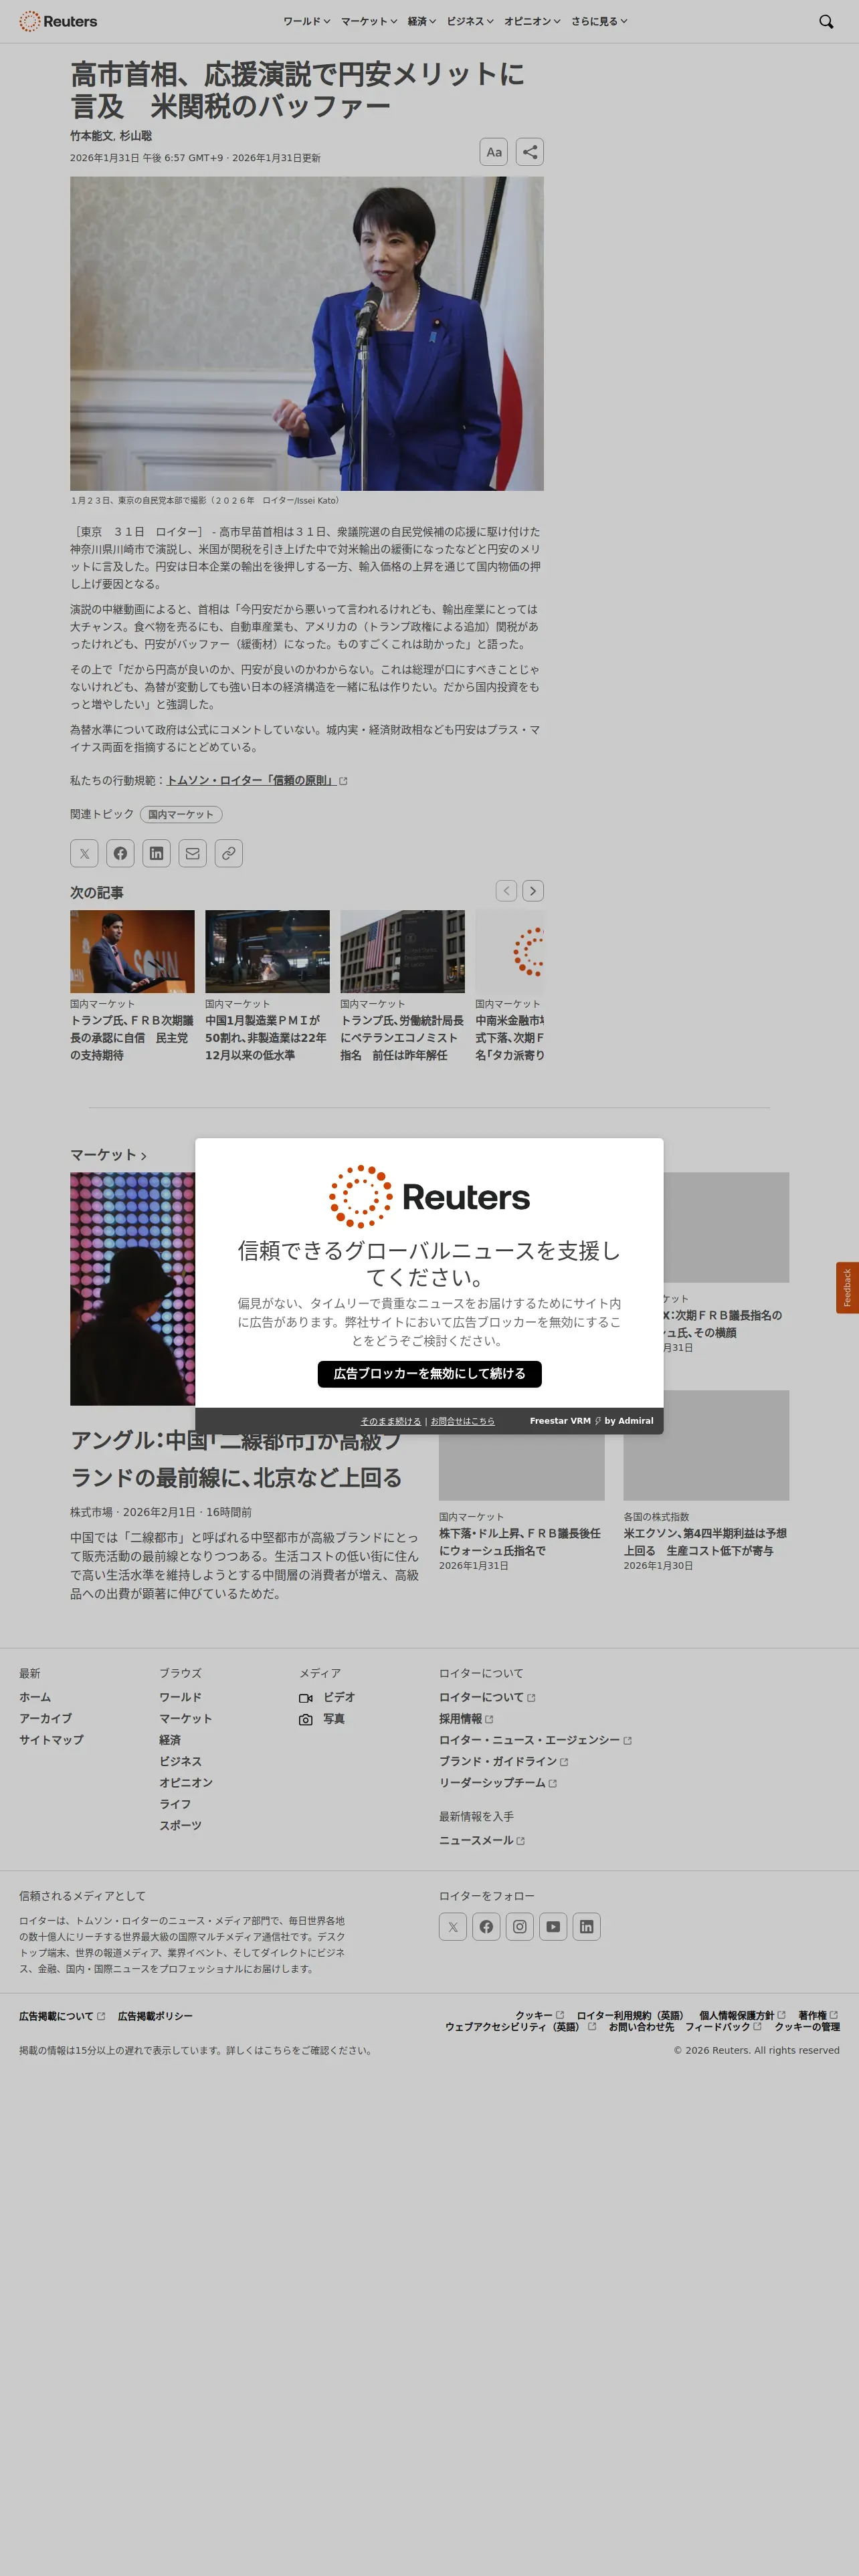Screen dimensions: 859x2576
Task: Open 個人情報保護方針 link
Action: click(x=742, y=2016)
